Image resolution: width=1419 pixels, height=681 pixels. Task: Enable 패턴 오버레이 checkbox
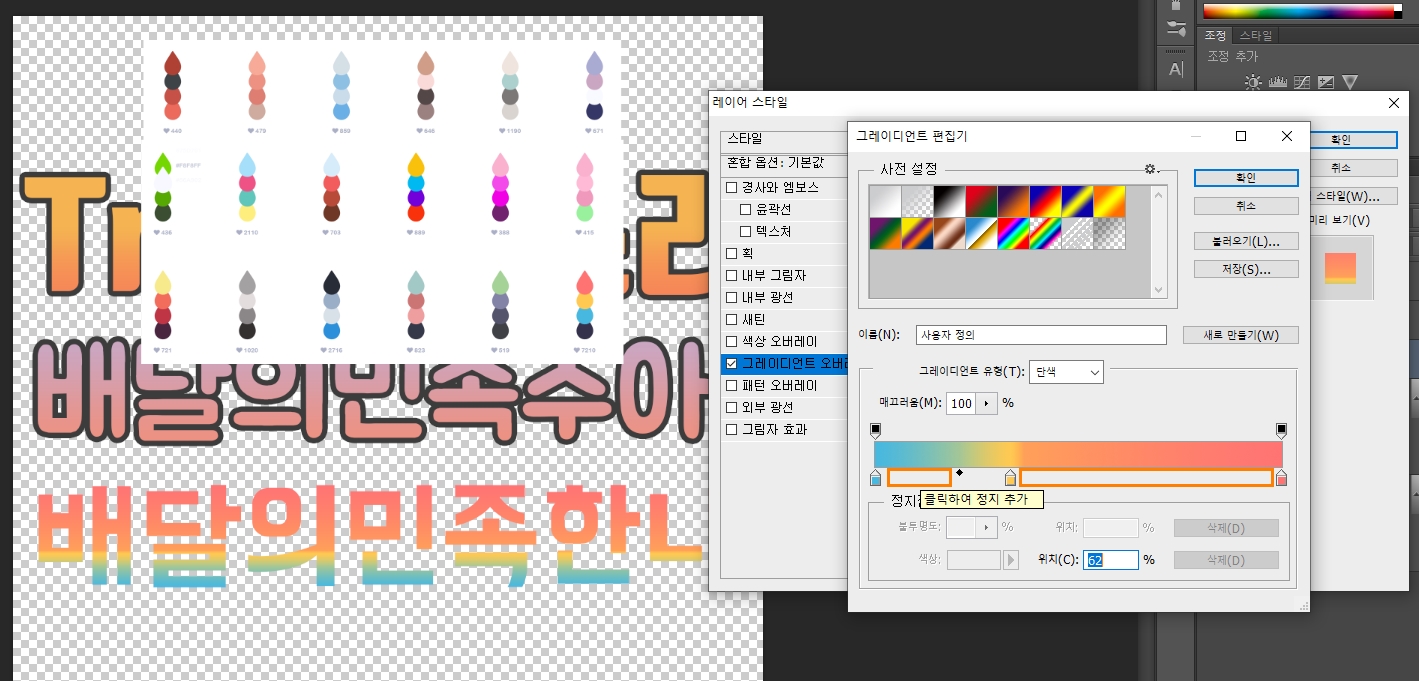click(x=732, y=385)
